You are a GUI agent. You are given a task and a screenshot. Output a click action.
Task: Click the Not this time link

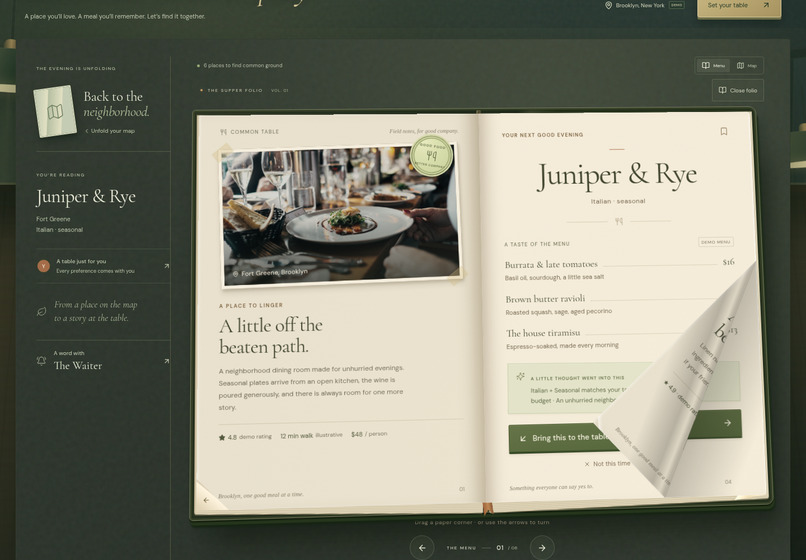607,464
